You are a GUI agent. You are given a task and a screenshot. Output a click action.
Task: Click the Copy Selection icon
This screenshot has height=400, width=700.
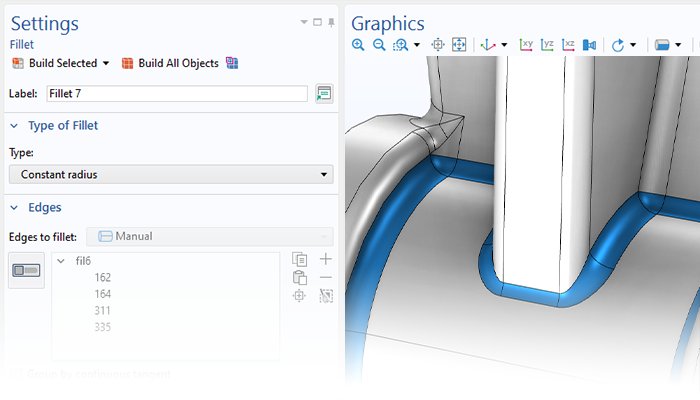[300, 259]
